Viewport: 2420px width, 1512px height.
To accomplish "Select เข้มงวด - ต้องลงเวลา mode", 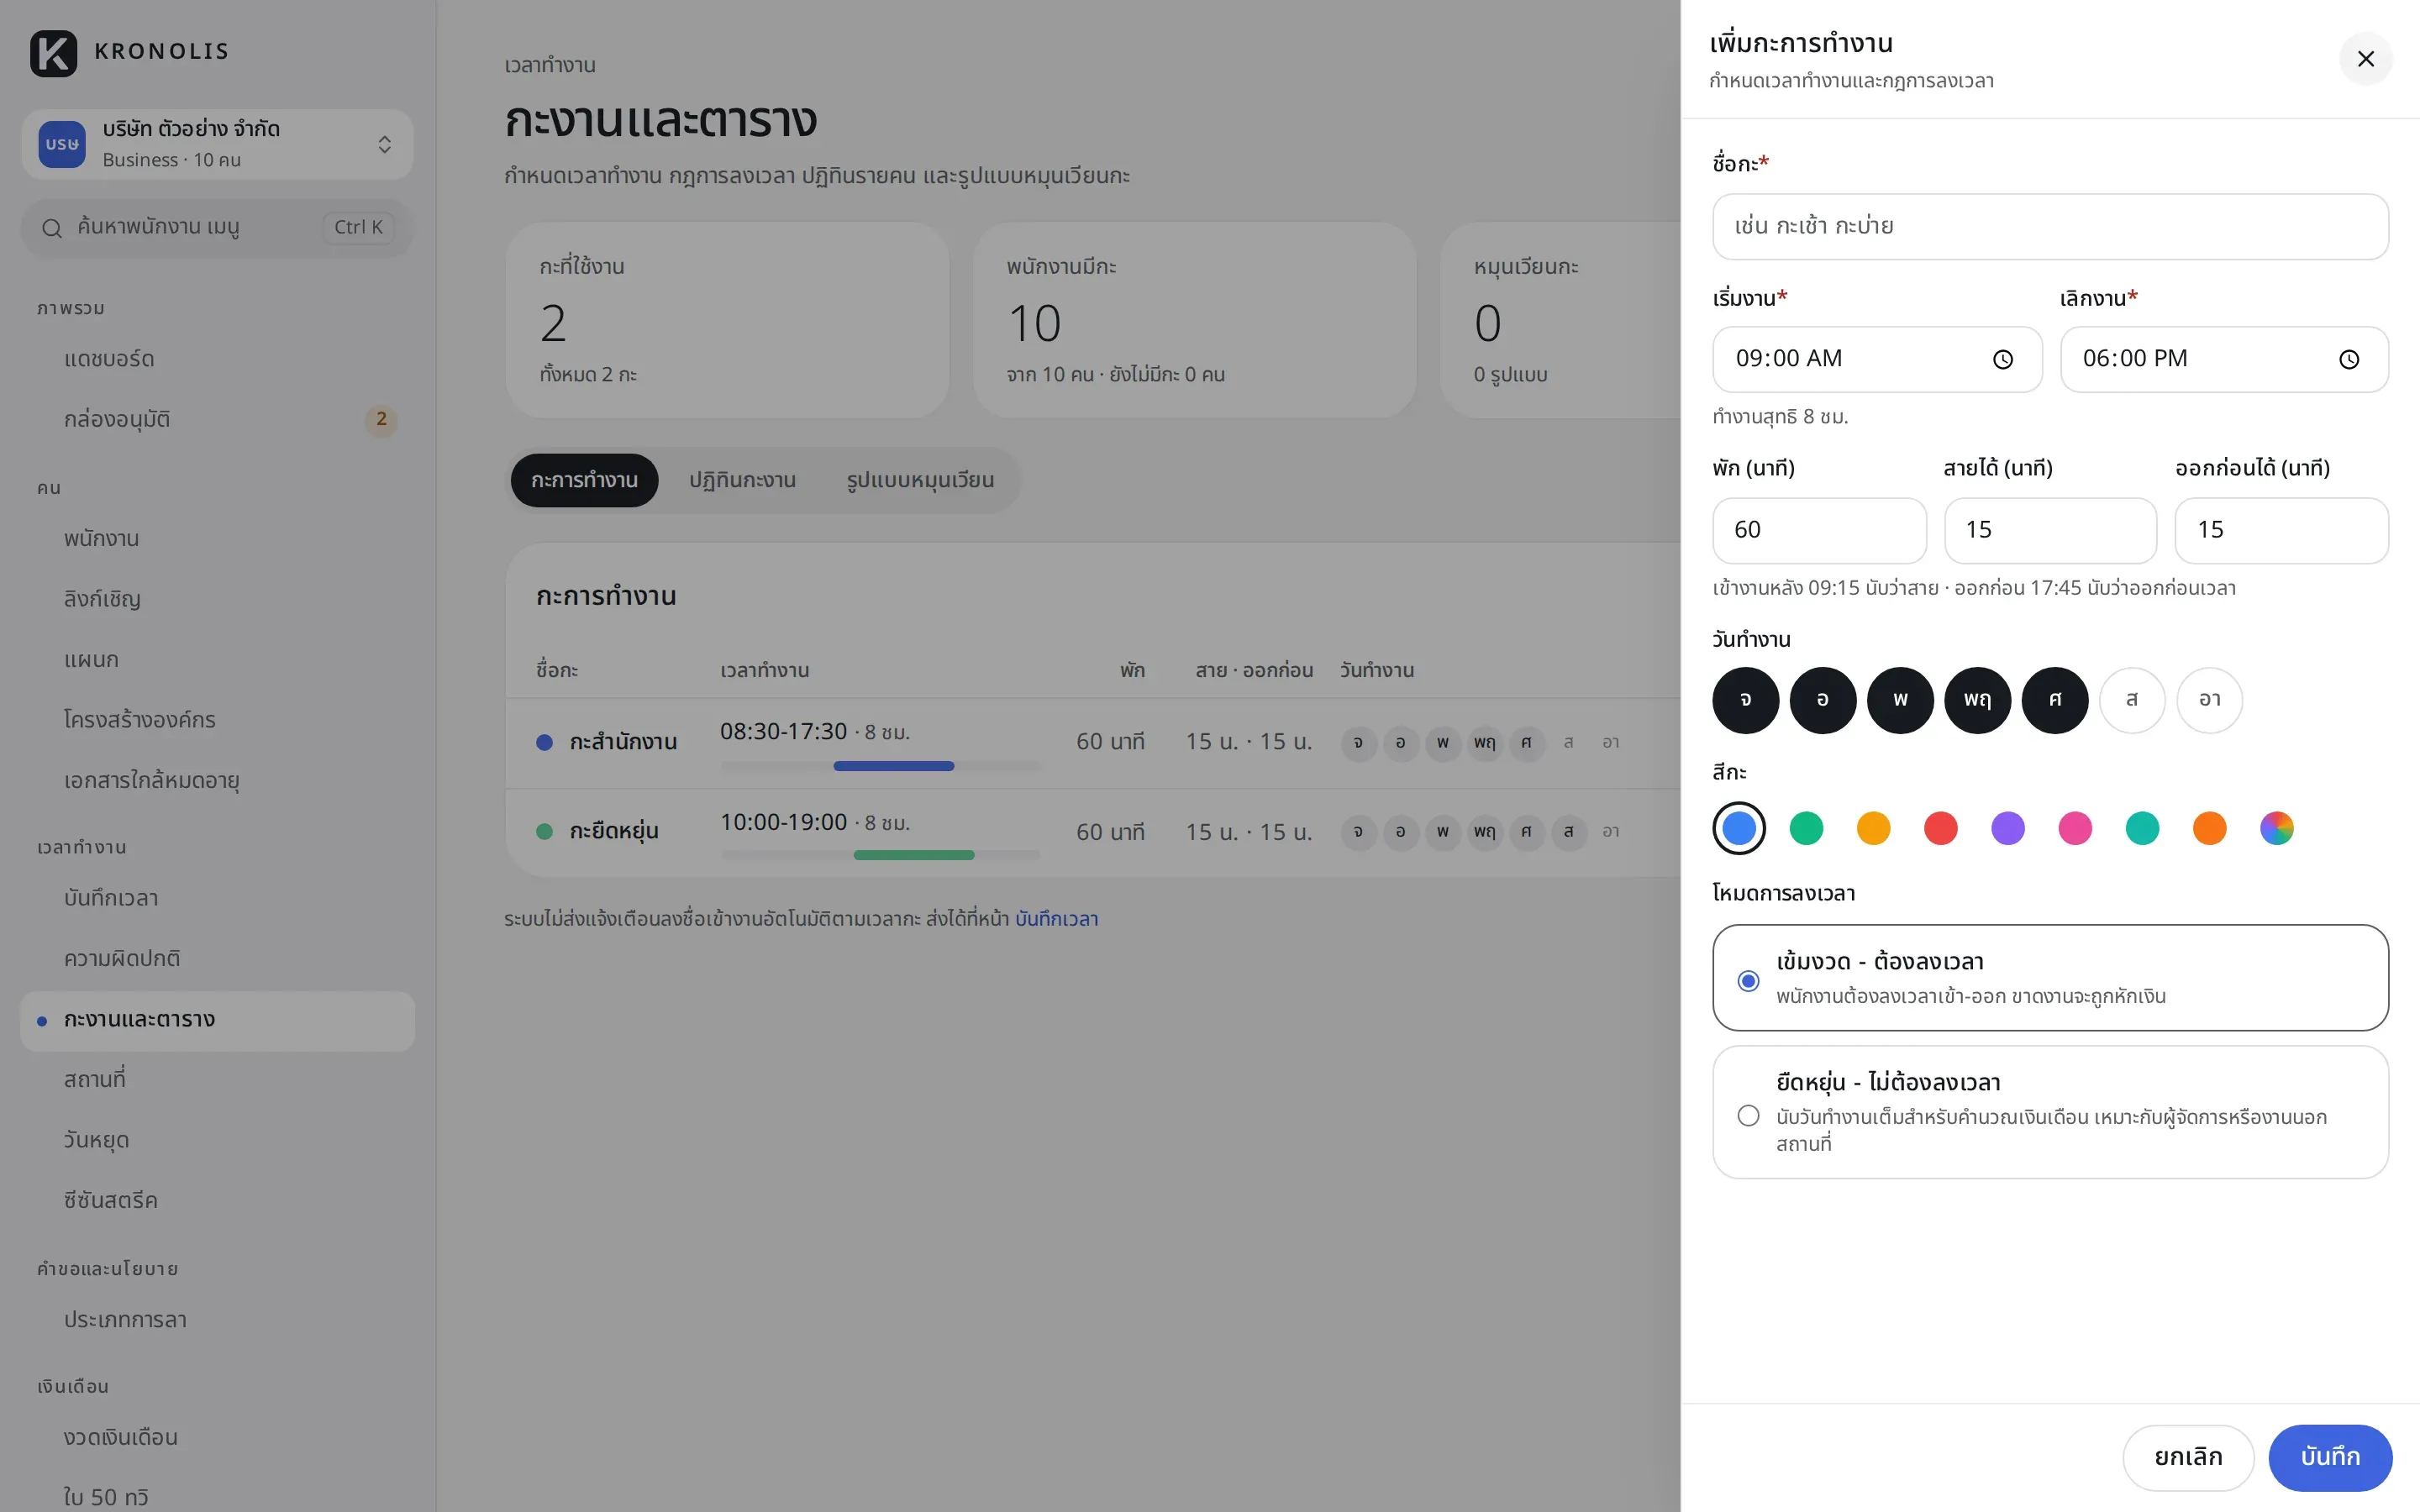I will coord(2050,977).
